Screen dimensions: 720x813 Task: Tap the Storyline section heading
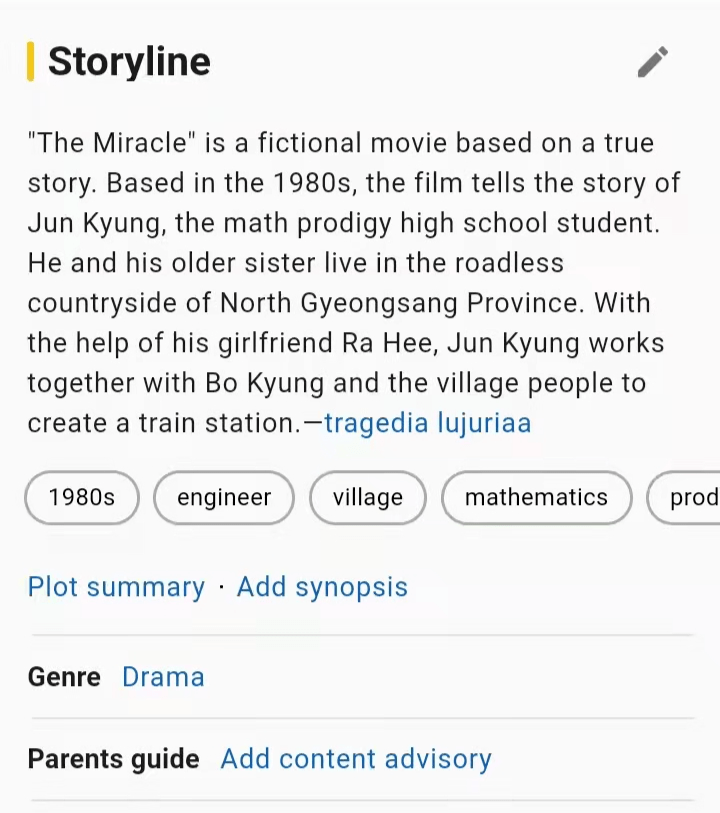129,62
